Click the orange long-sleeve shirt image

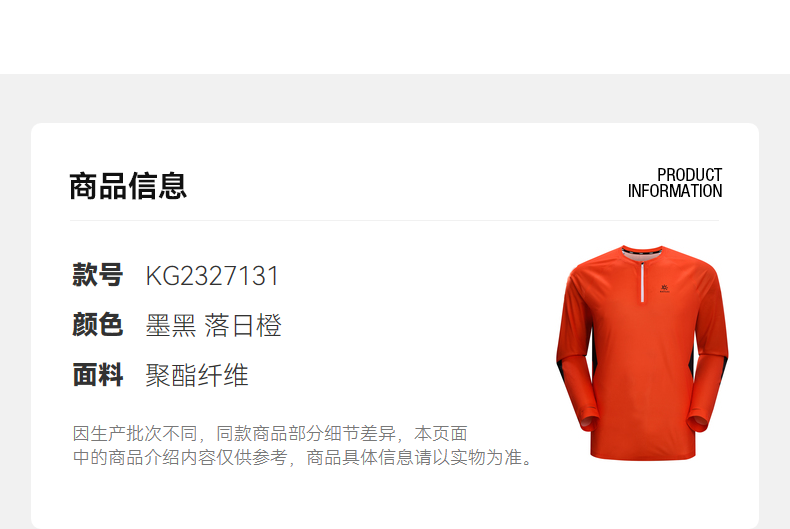(642, 353)
